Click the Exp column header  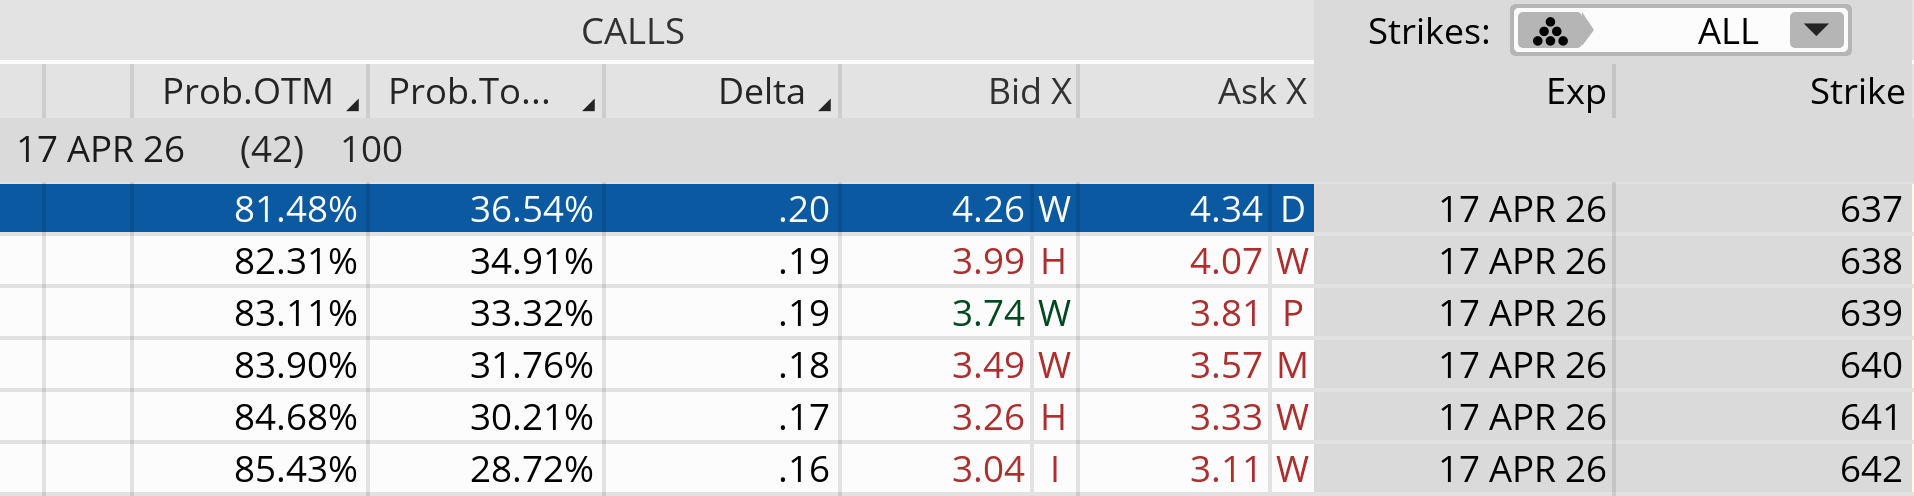pyautogui.click(x=1575, y=92)
